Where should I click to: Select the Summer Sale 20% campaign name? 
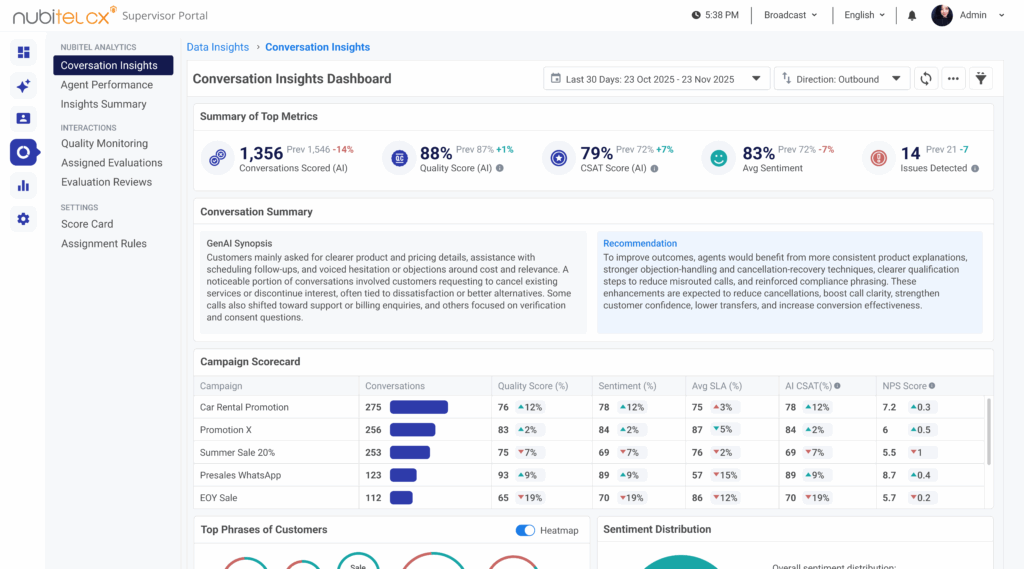tap(237, 453)
